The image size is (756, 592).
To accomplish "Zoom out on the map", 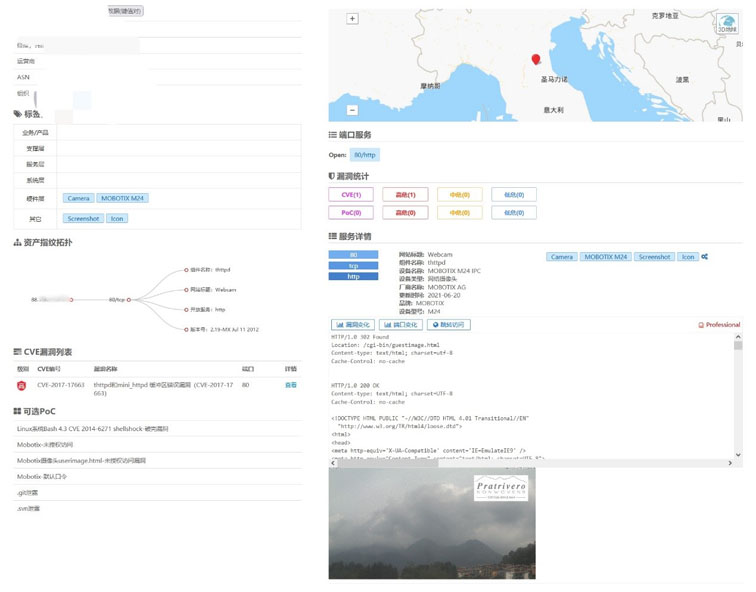I will pos(352,110).
